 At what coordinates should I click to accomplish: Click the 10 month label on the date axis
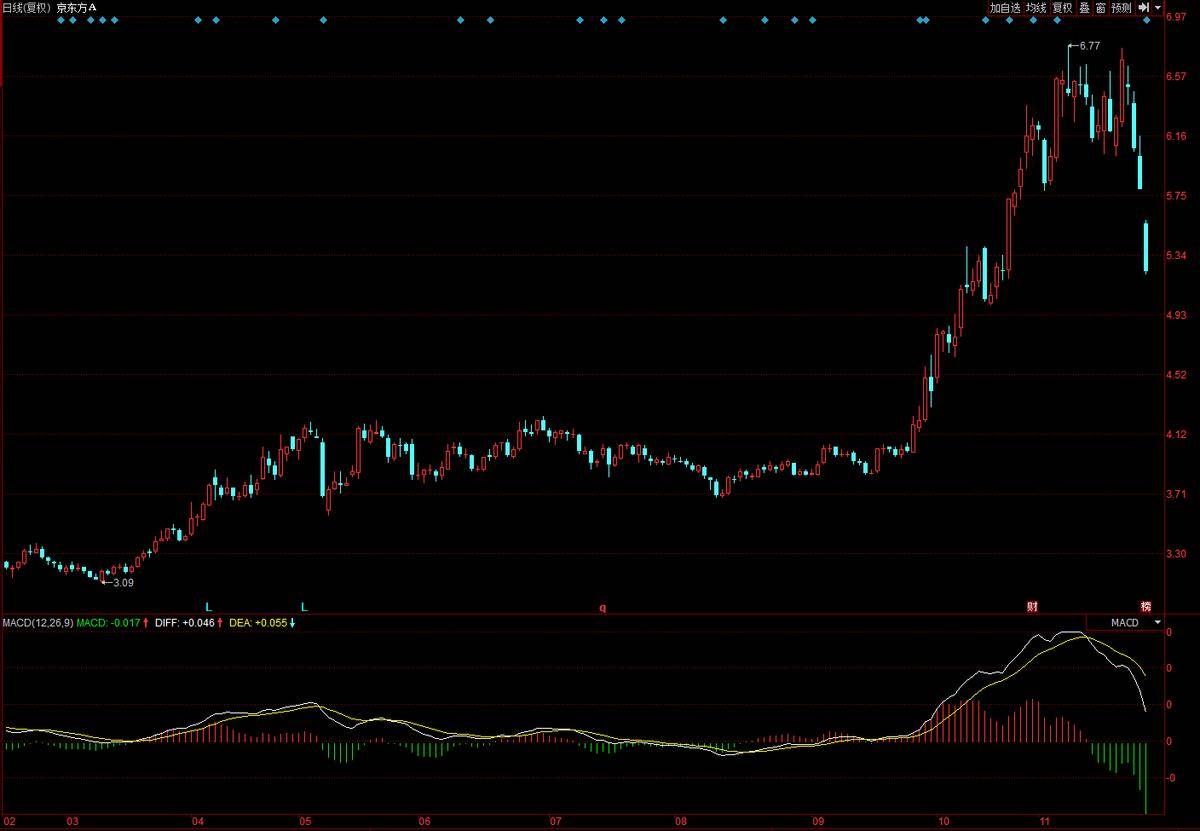pyautogui.click(x=943, y=822)
